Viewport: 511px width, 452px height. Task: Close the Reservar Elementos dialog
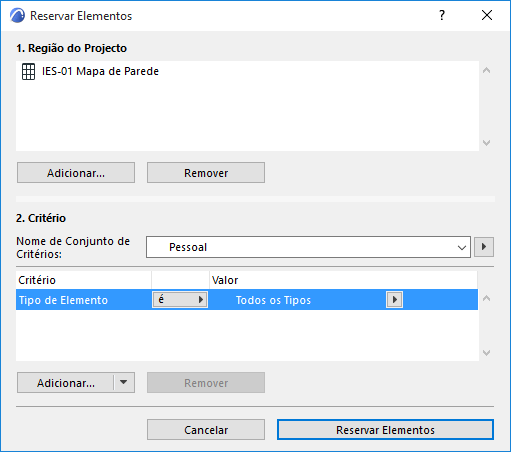coord(487,15)
